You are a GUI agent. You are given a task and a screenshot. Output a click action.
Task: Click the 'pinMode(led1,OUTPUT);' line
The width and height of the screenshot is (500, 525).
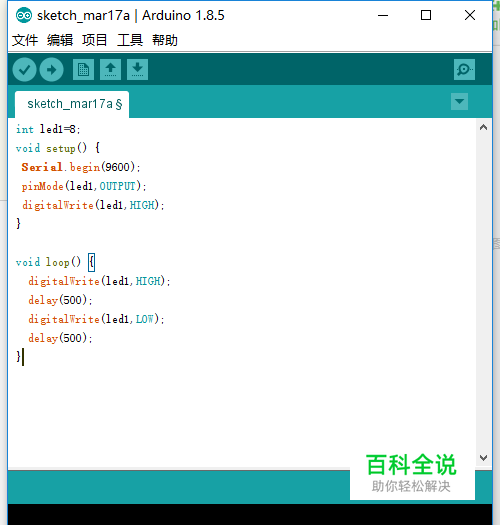(84, 186)
